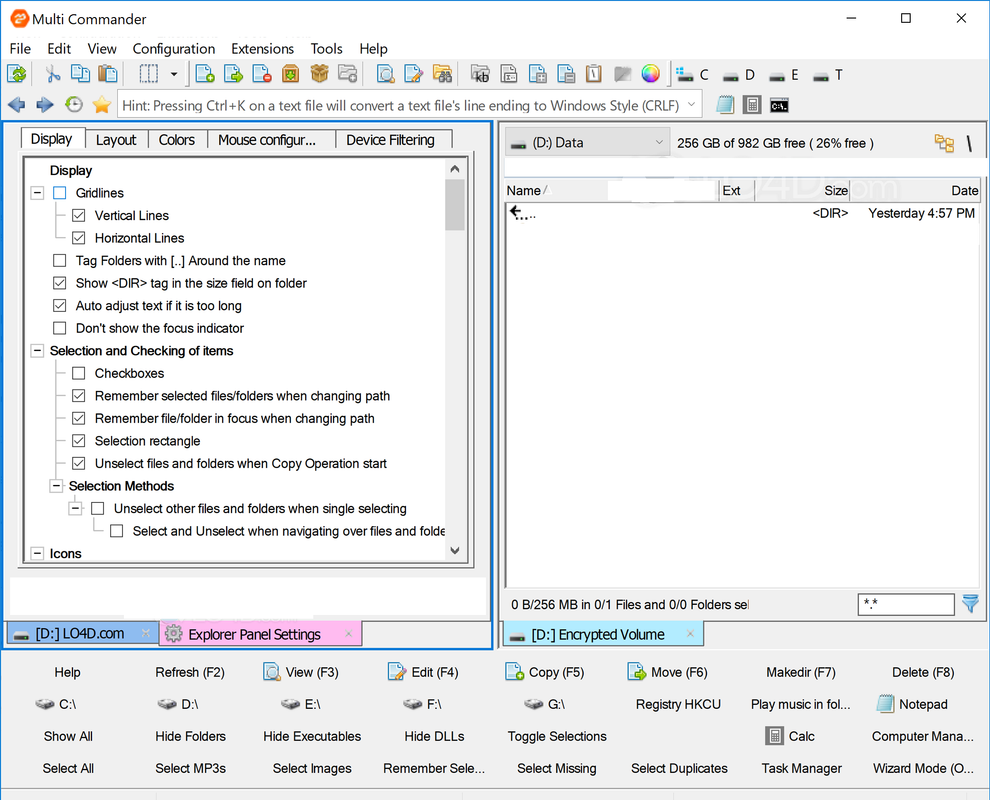
Task: Enable Tag Folders with [..] option
Action: click(59, 260)
